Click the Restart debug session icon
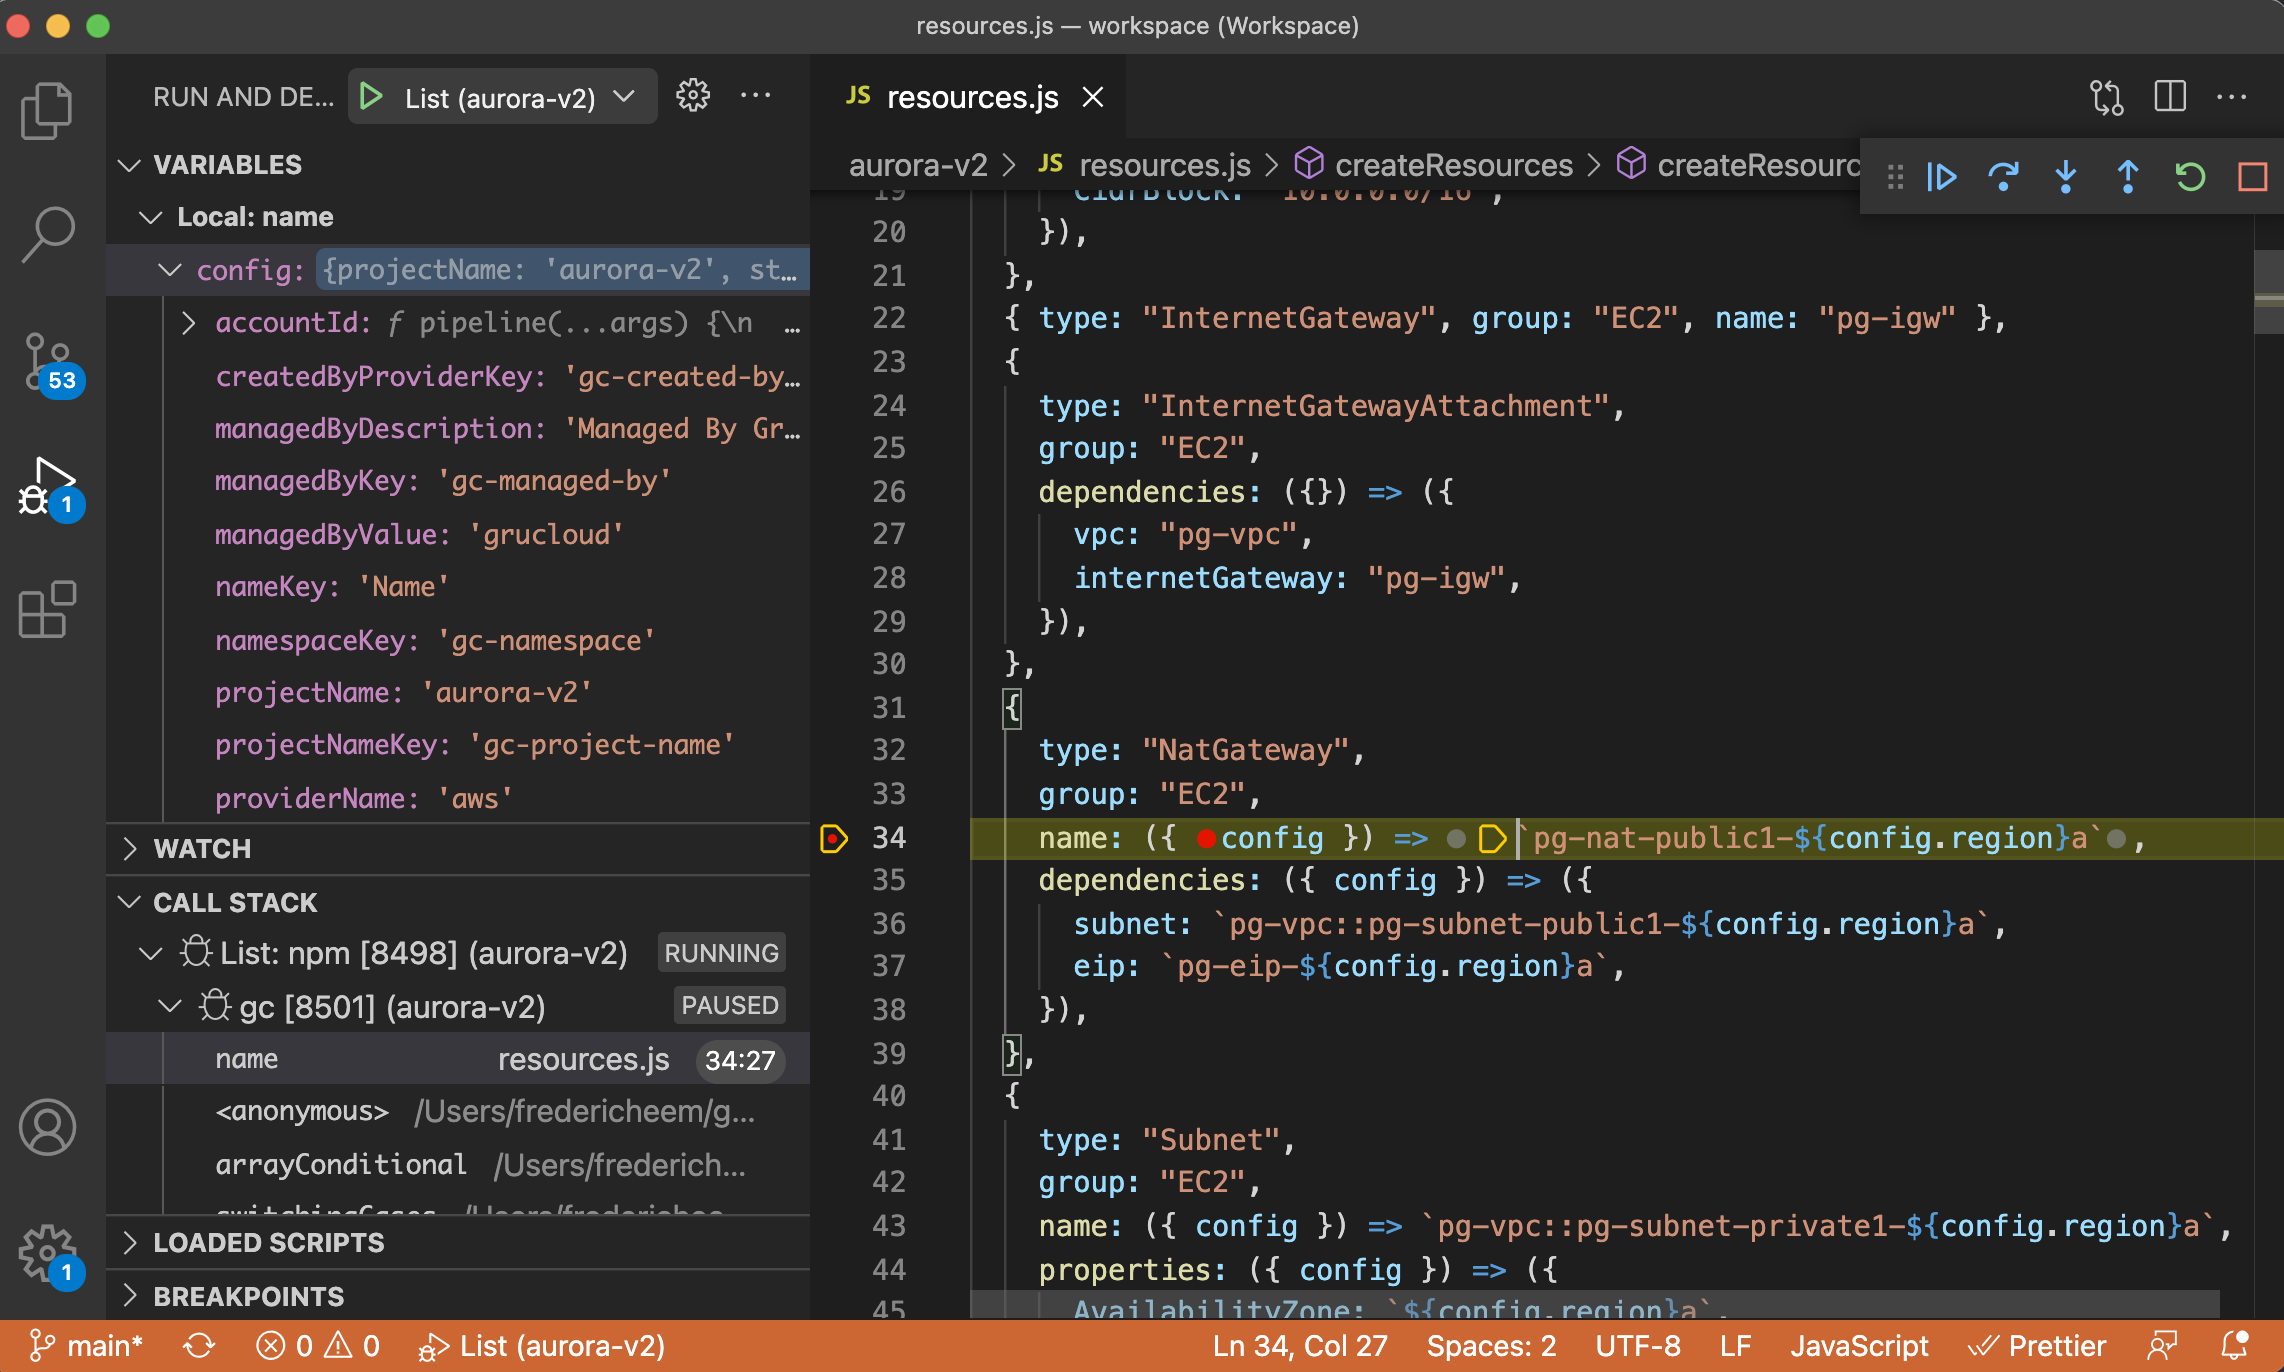The height and width of the screenshot is (1372, 2284). 2189,176
